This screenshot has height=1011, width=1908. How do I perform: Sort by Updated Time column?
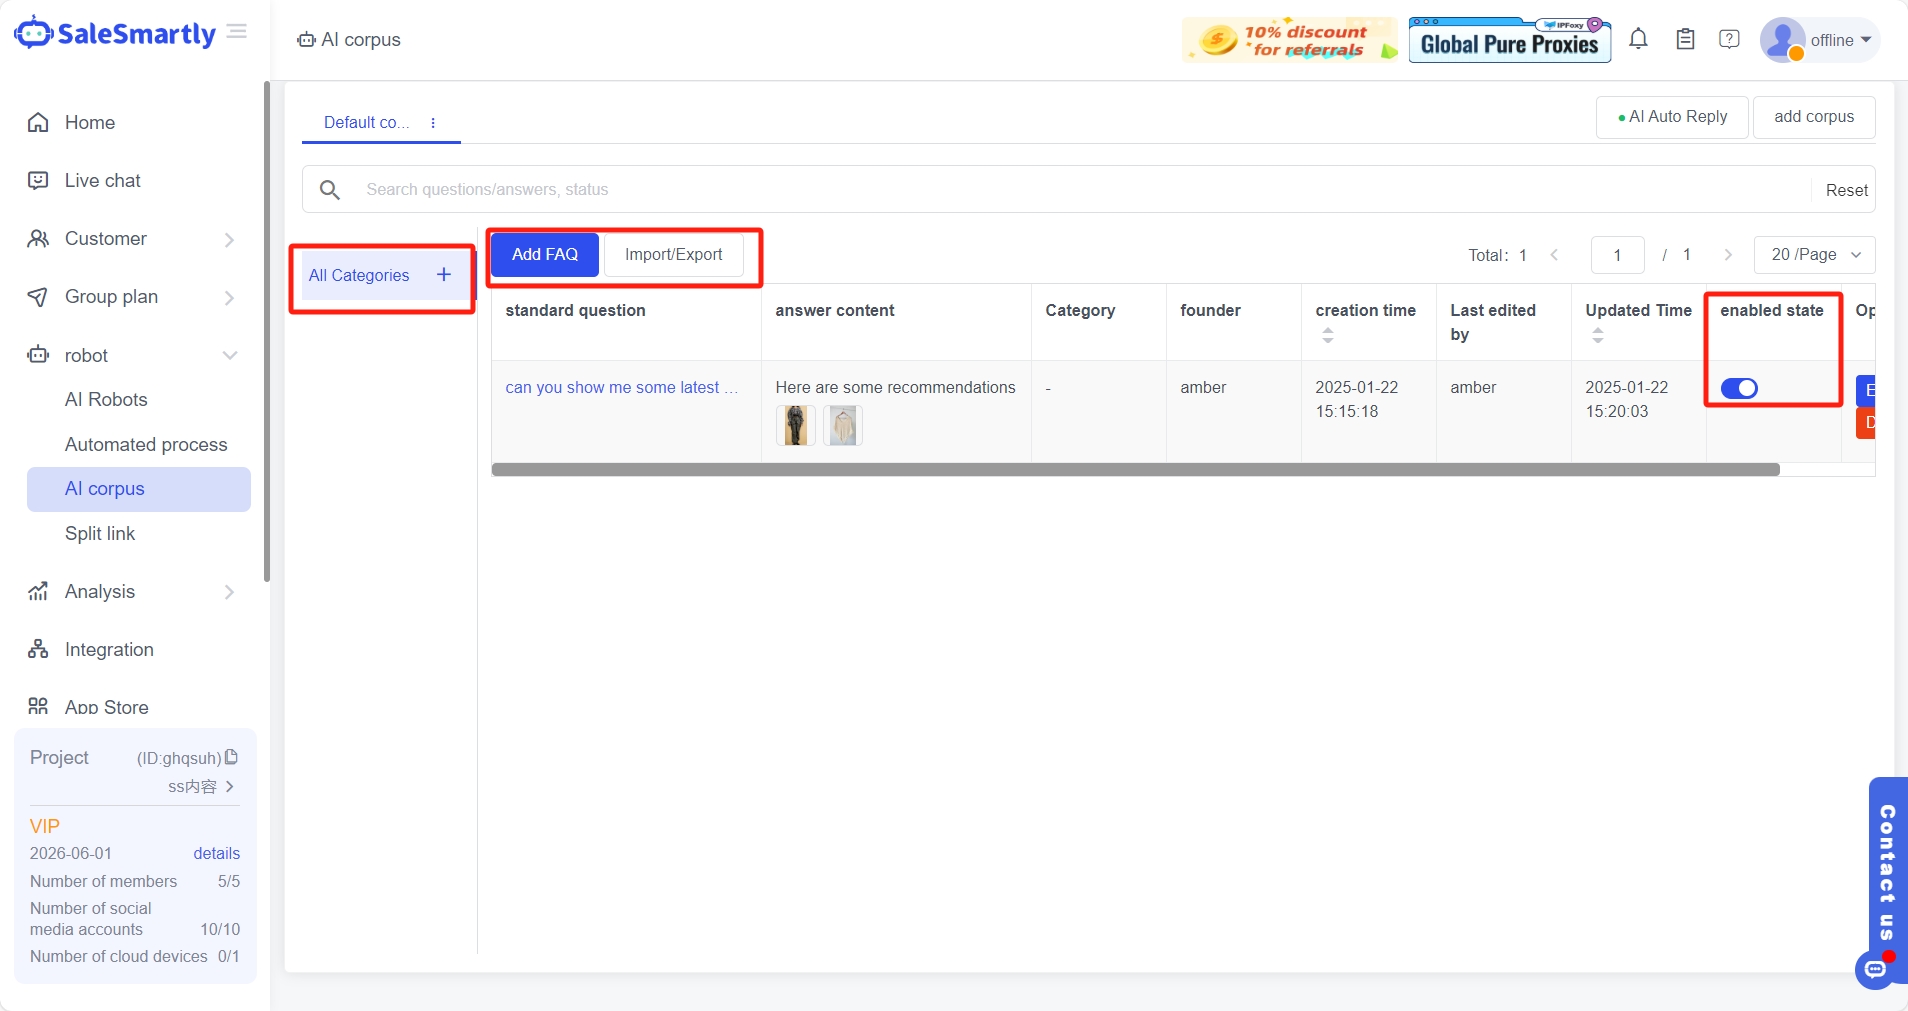click(x=1598, y=335)
